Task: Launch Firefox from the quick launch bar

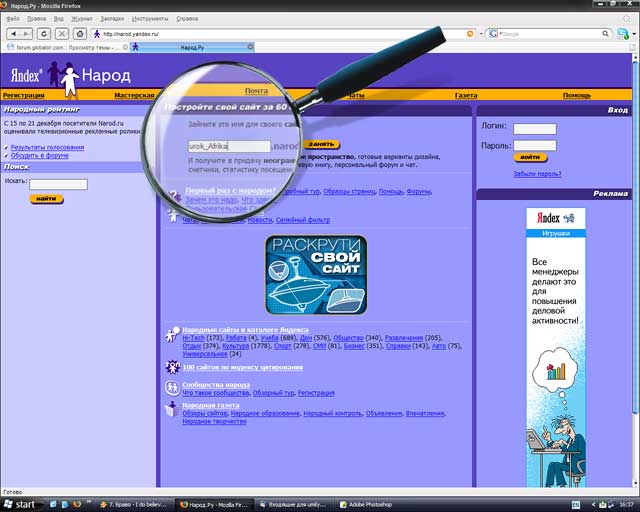Action: (x=77, y=505)
